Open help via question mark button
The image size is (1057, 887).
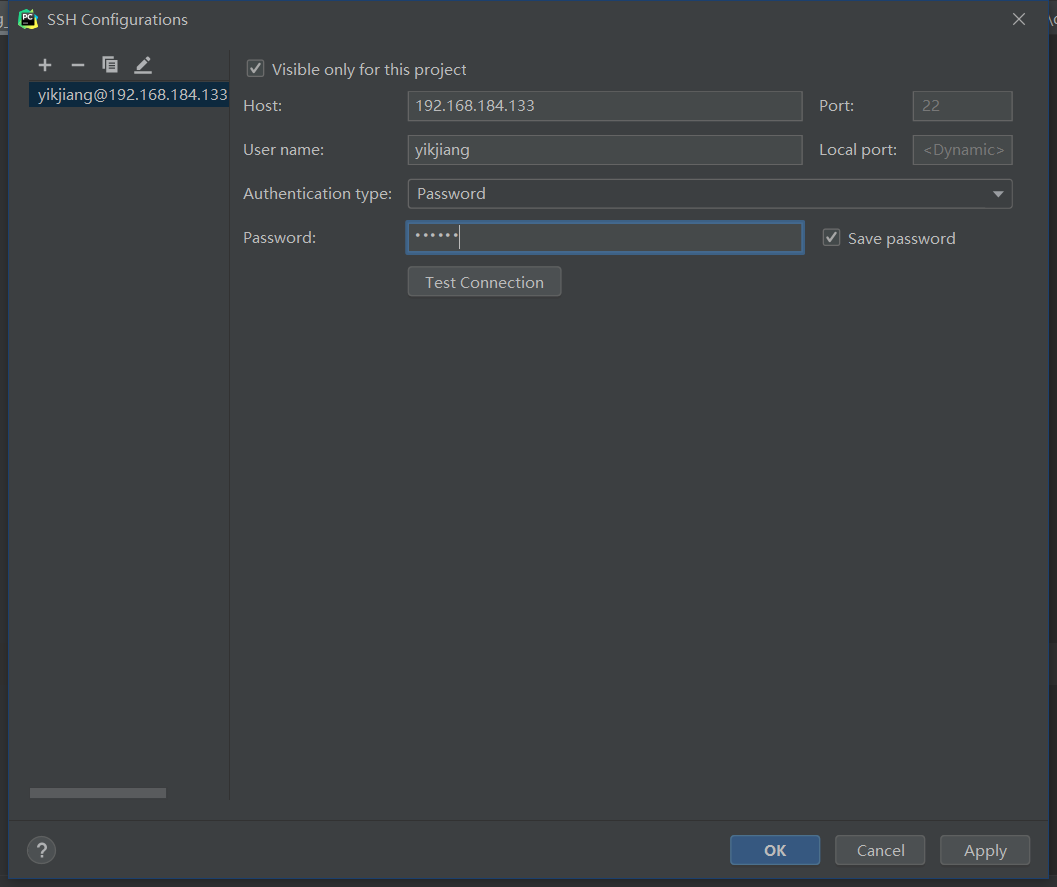click(41, 850)
